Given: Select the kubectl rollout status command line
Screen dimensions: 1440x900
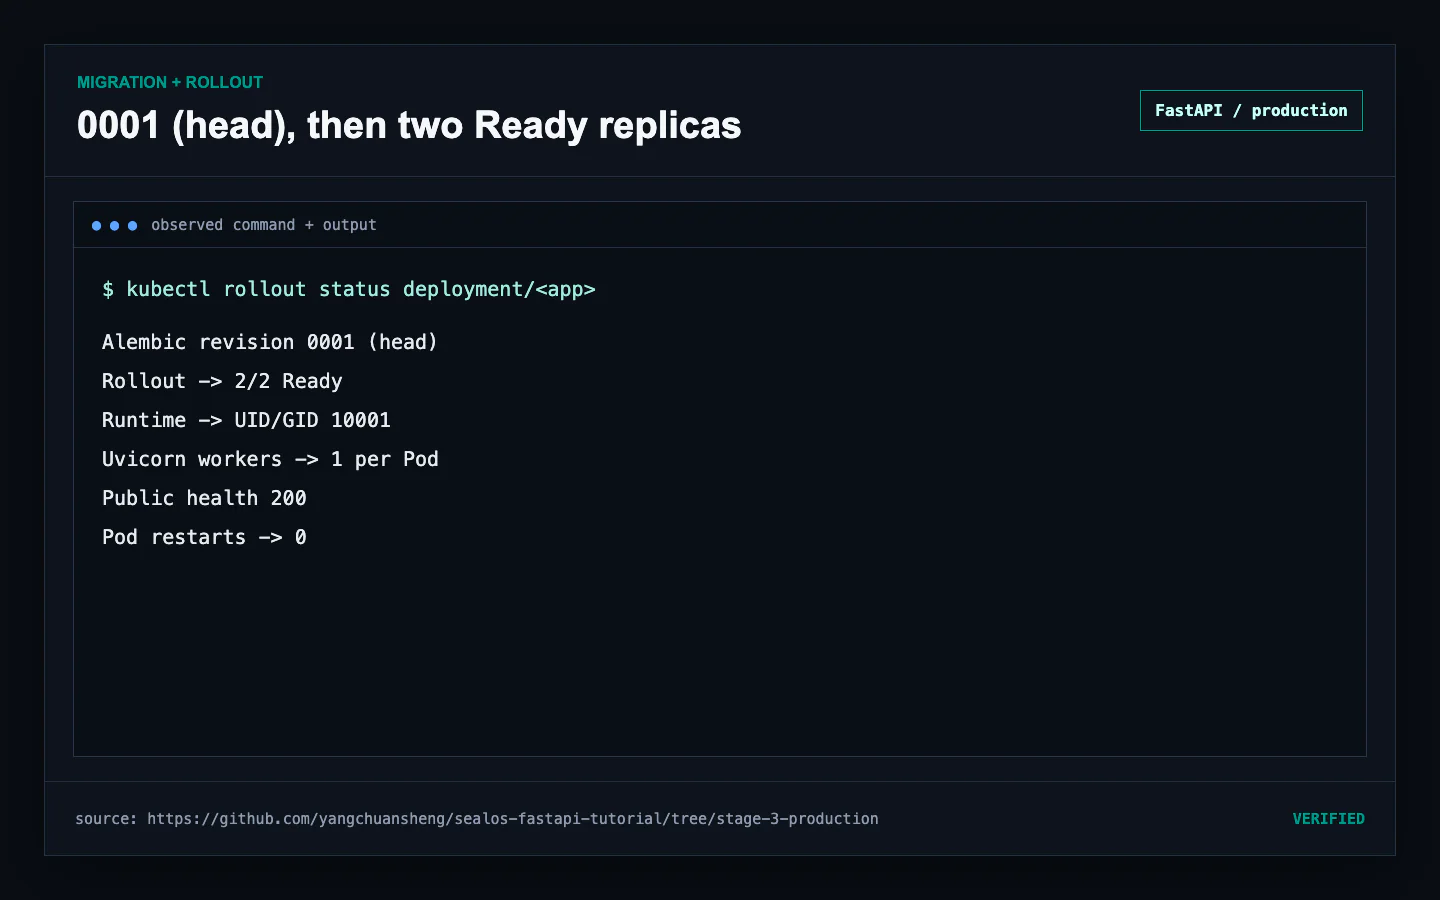Looking at the screenshot, I should tap(349, 290).
